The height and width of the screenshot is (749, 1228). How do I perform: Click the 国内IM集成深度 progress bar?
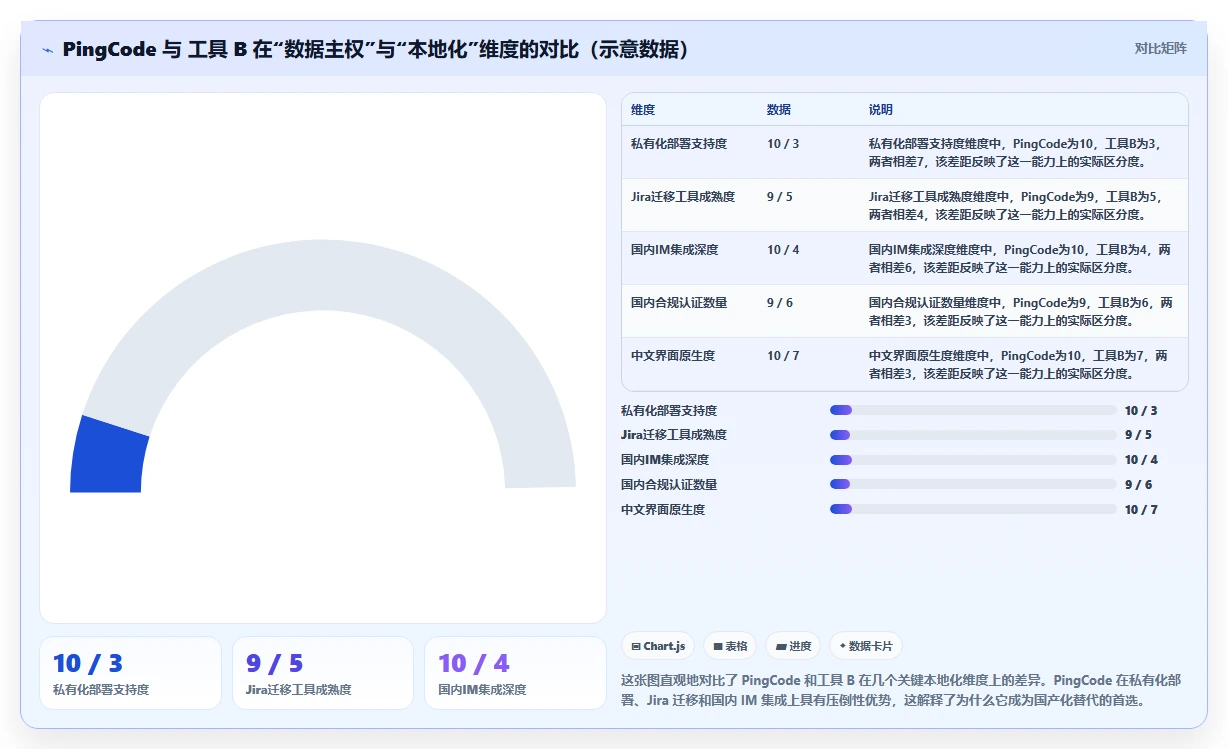tap(973, 460)
